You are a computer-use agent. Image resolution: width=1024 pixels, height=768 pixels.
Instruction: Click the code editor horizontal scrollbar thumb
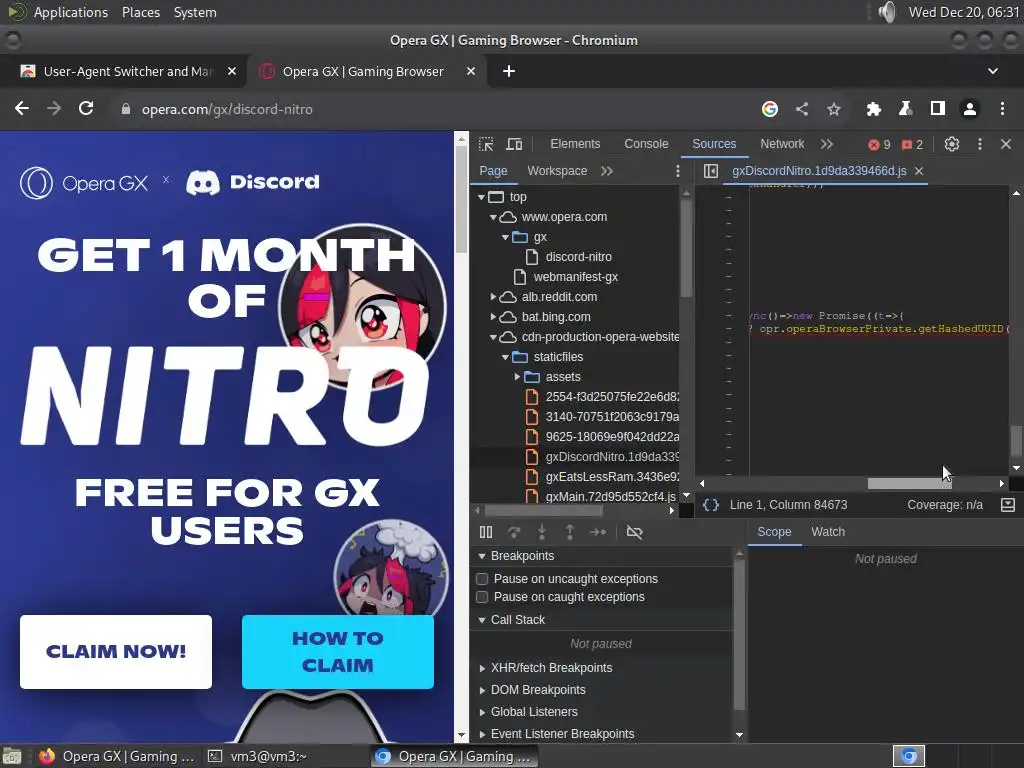point(909,484)
